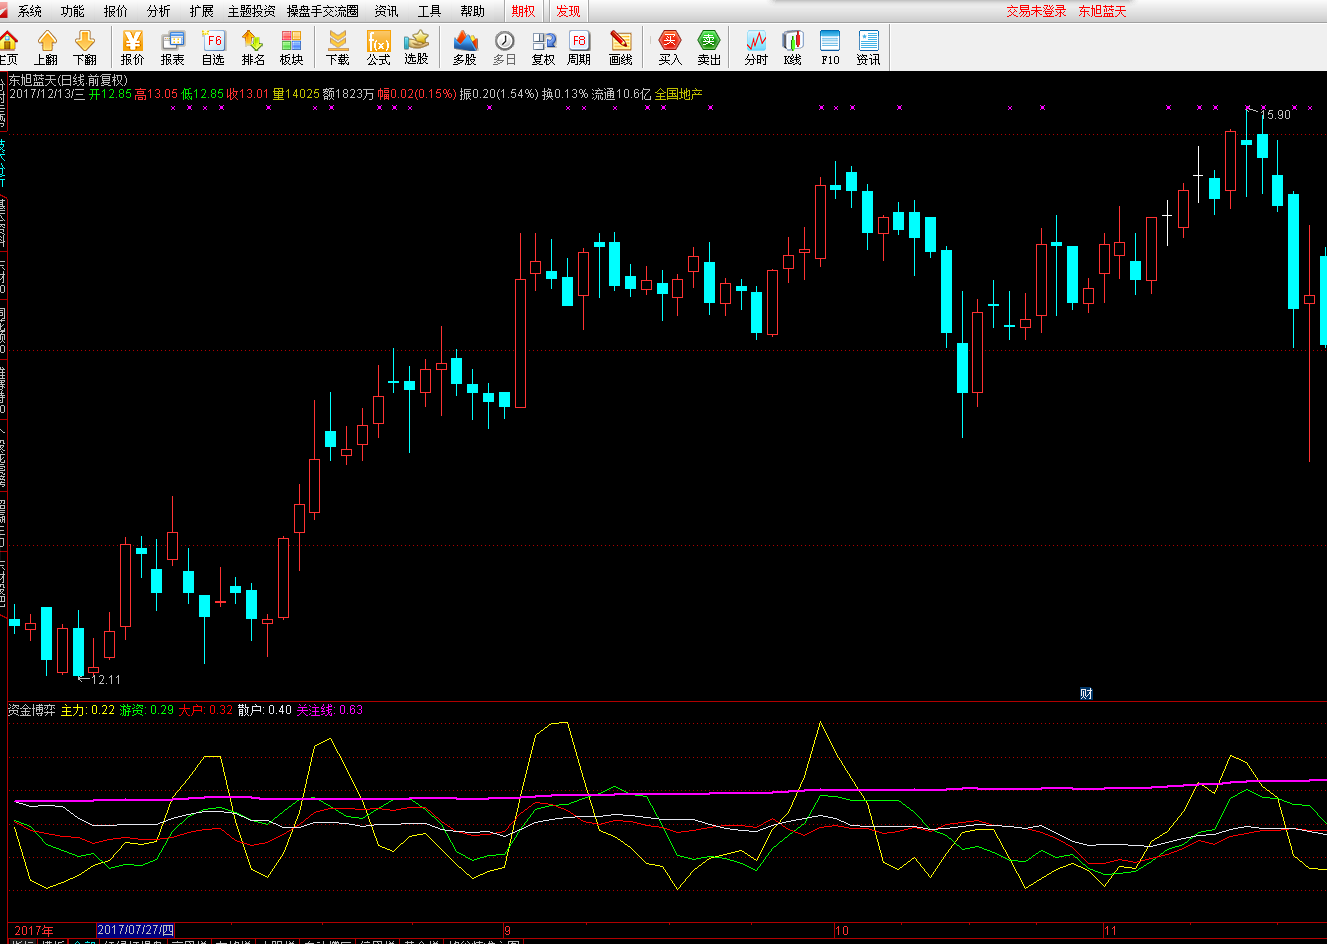Click the 东旭蓝天(日线.前复权) chart title
1327x944 pixels.
[x=68, y=80]
